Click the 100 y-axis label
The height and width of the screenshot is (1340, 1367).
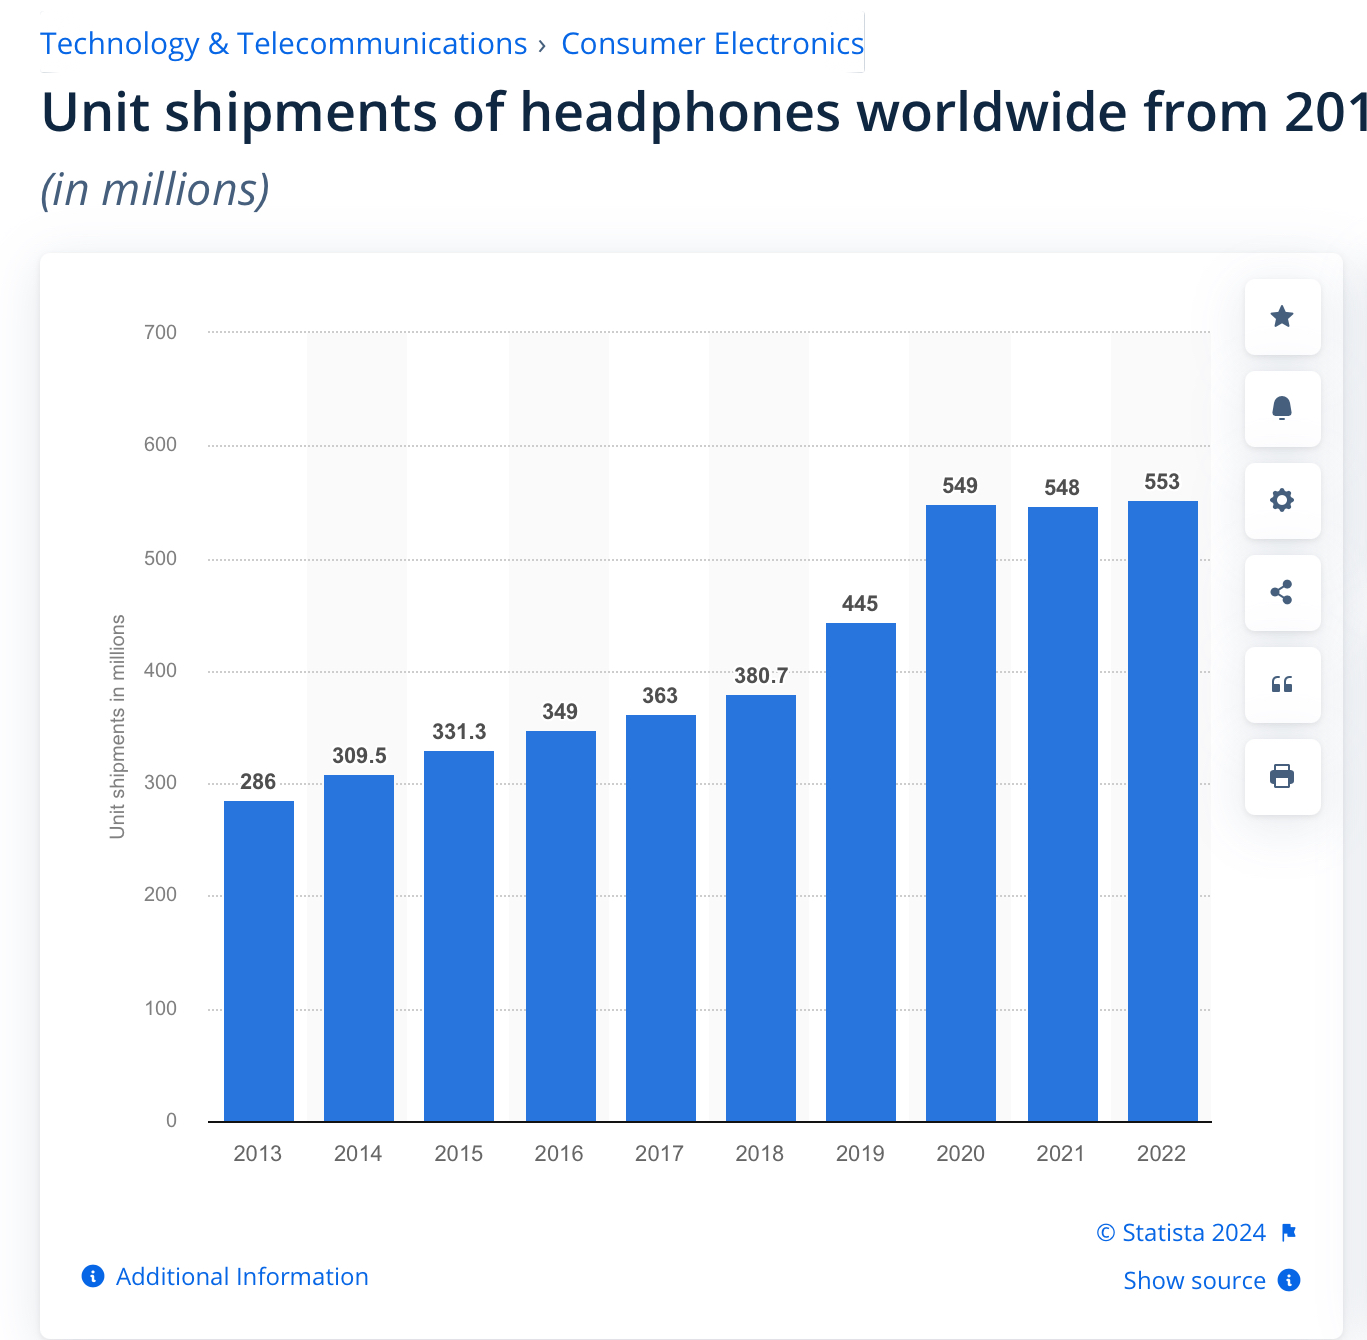(x=160, y=1009)
